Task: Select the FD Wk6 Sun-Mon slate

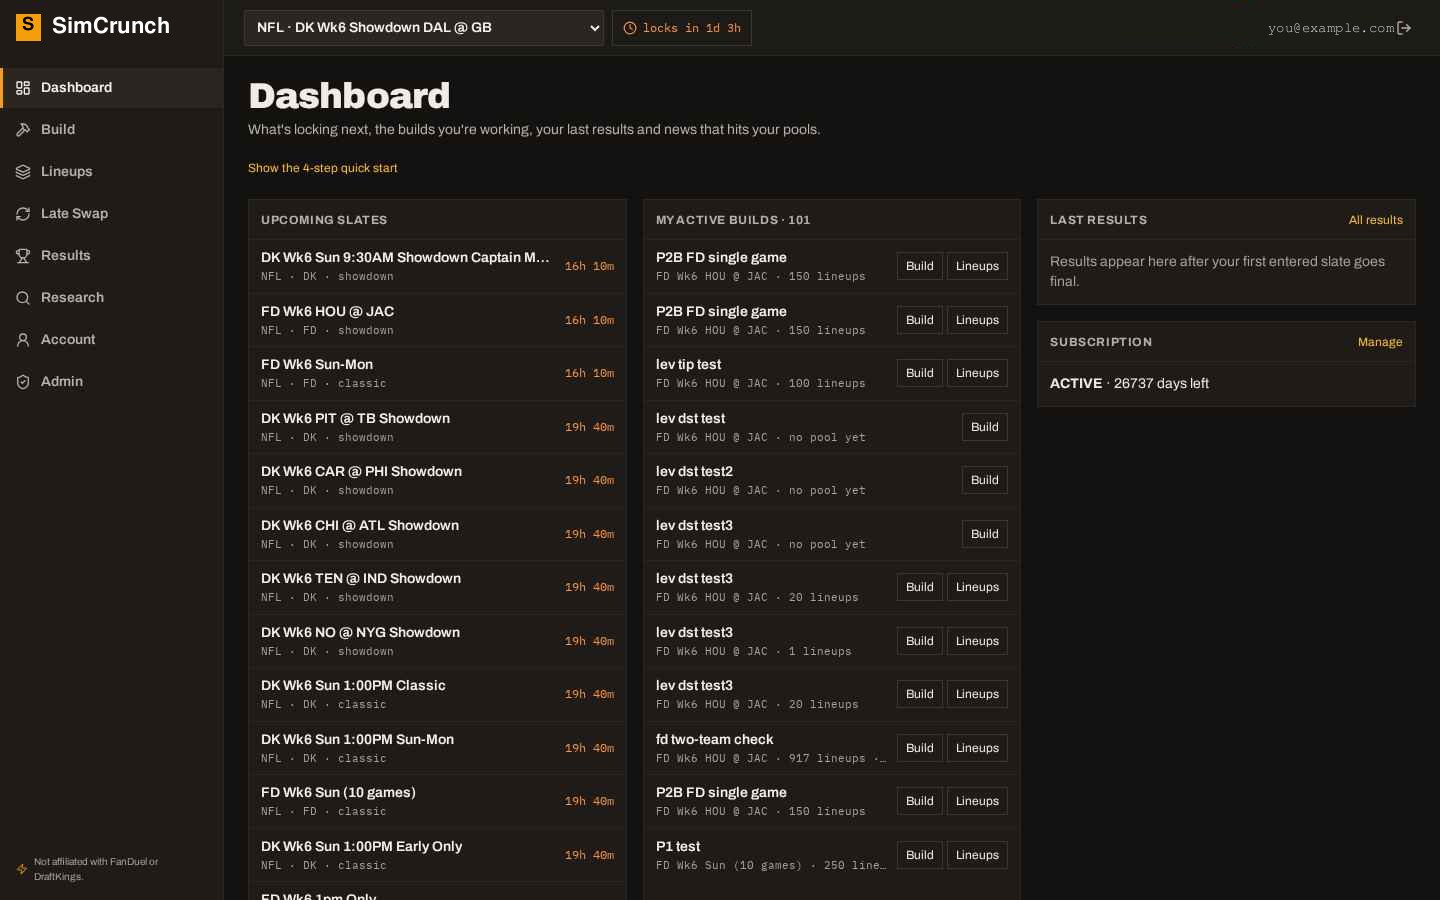Action: pos(437,373)
